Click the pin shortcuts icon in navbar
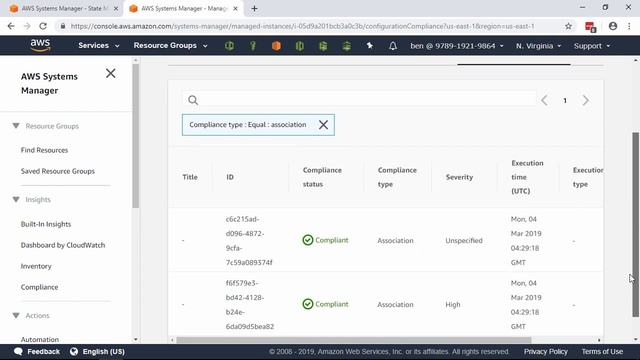640x360 pixels. pyautogui.click(x=370, y=46)
